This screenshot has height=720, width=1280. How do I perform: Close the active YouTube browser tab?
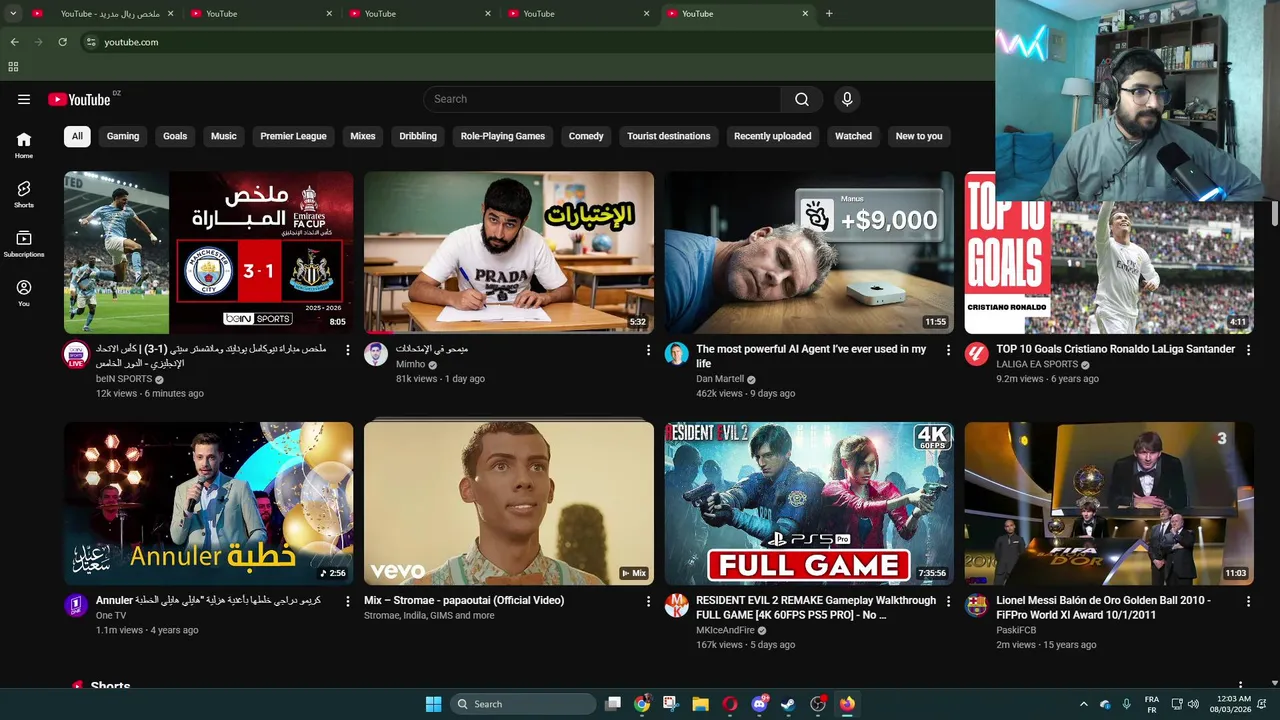click(x=806, y=13)
